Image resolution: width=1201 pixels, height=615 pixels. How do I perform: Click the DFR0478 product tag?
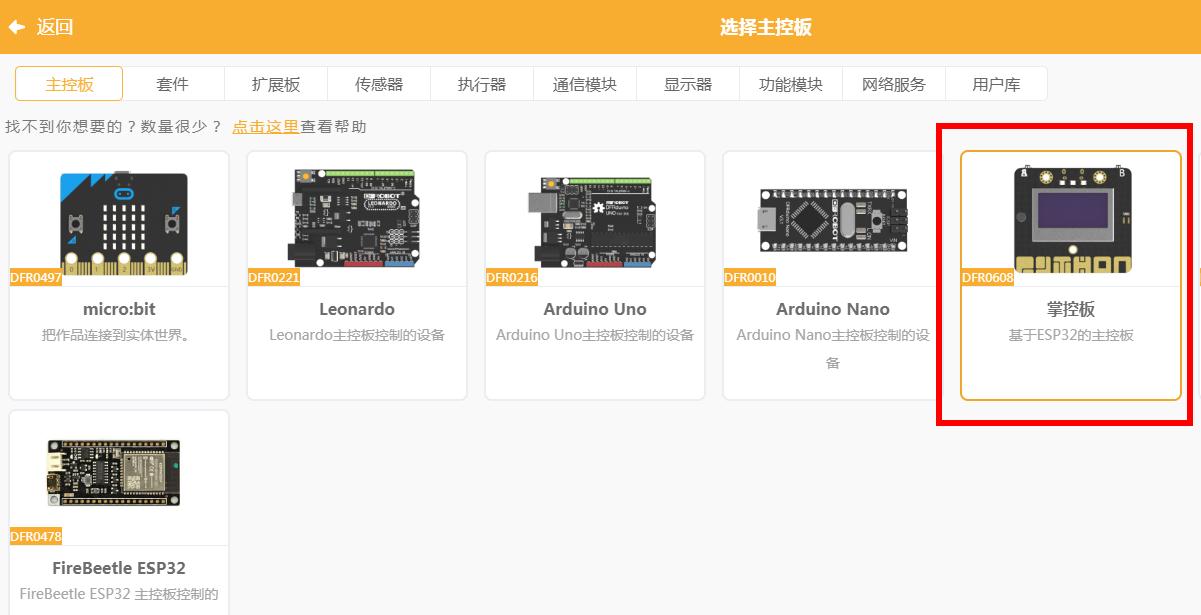(36, 536)
